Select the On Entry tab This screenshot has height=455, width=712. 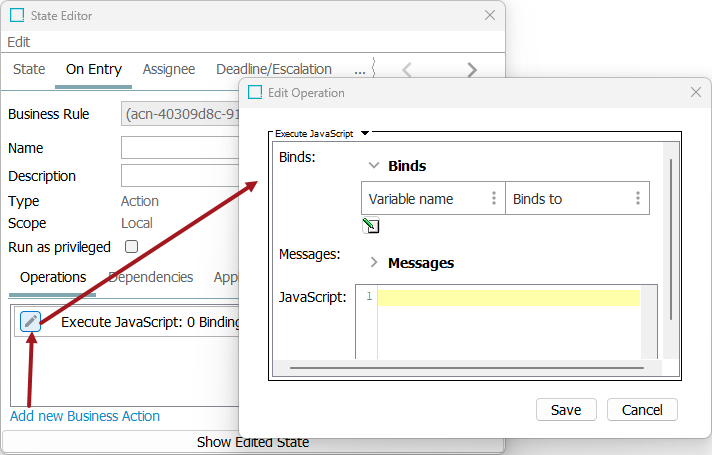coord(94,69)
